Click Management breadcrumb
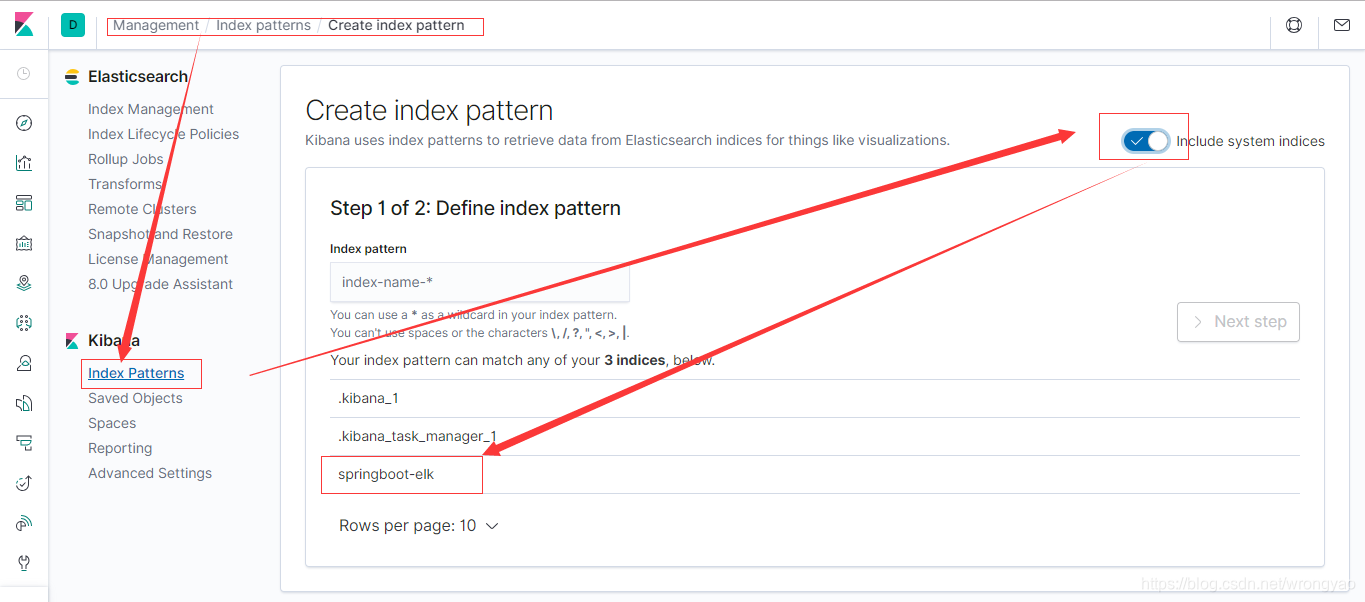Image resolution: width=1365 pixels, height=602 pixels. click(x=156, y=25)
